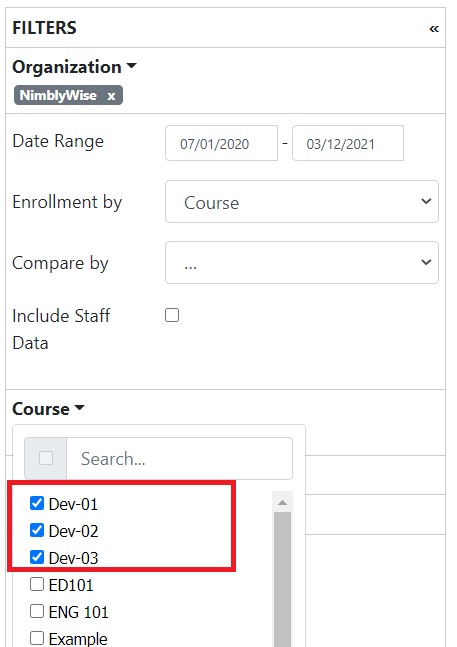The image size is (457, 647).
Task: Remove the NimblyWise organization tag
Action: (x=111, y=96)
